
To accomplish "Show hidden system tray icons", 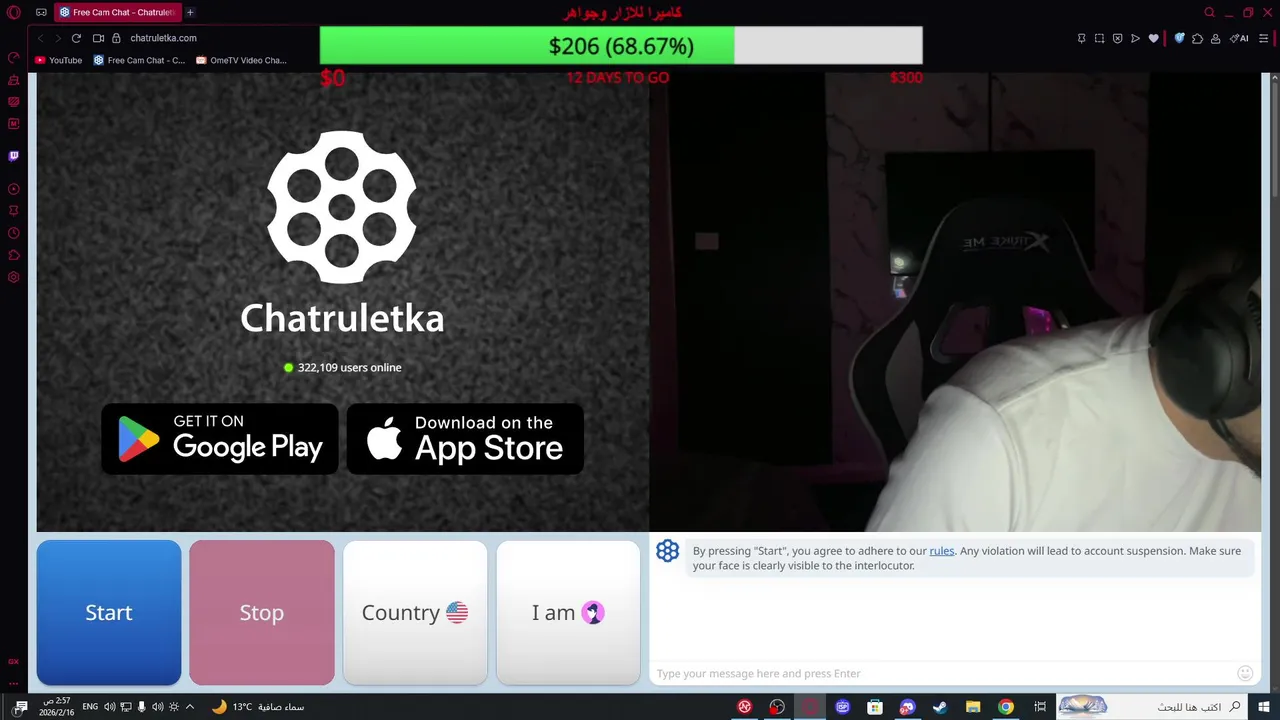I will [x=190, y=707].
